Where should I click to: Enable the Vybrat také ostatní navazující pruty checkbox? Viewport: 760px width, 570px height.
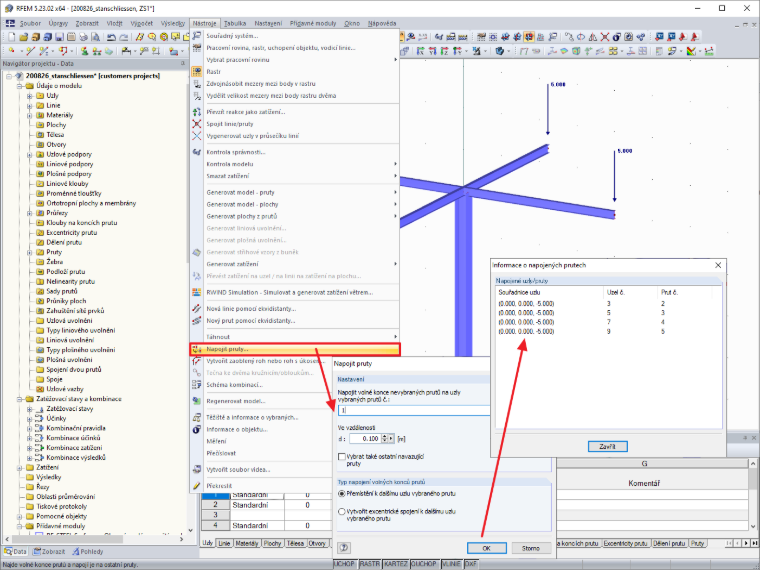pos(342,457)
